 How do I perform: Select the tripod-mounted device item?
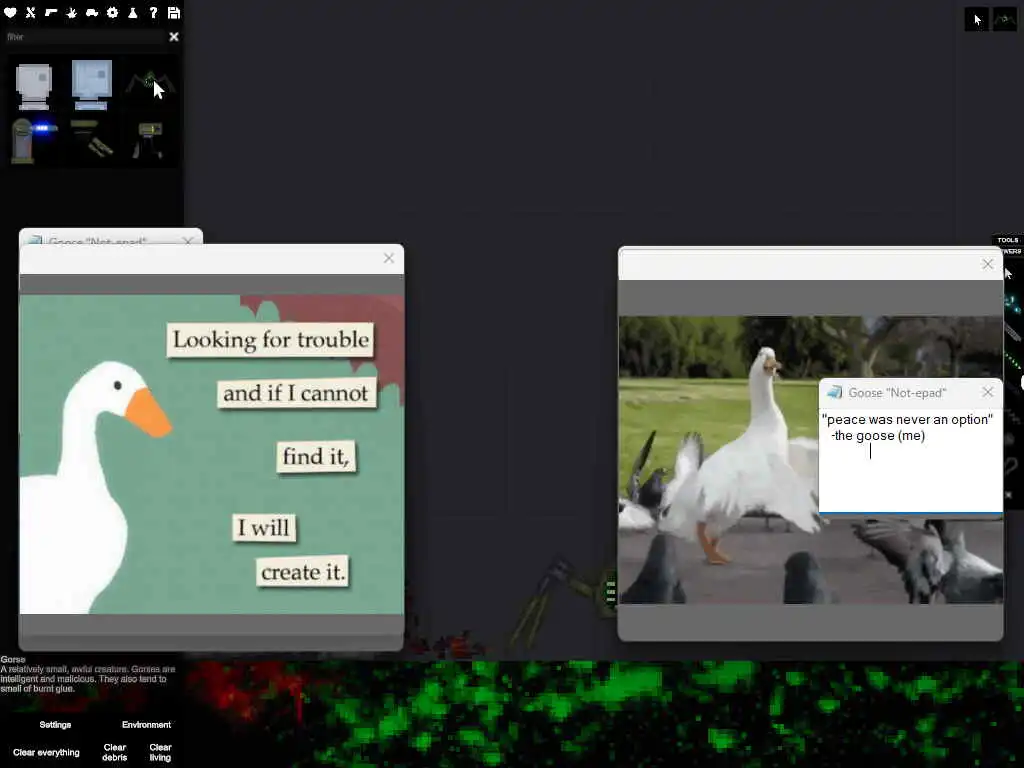tap(149, 140)
